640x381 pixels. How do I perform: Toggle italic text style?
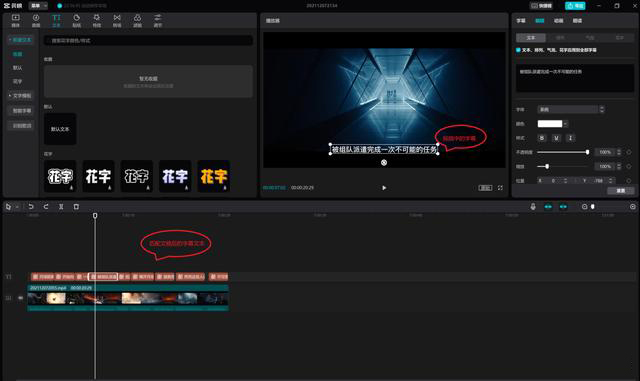(x=570, y=138)
